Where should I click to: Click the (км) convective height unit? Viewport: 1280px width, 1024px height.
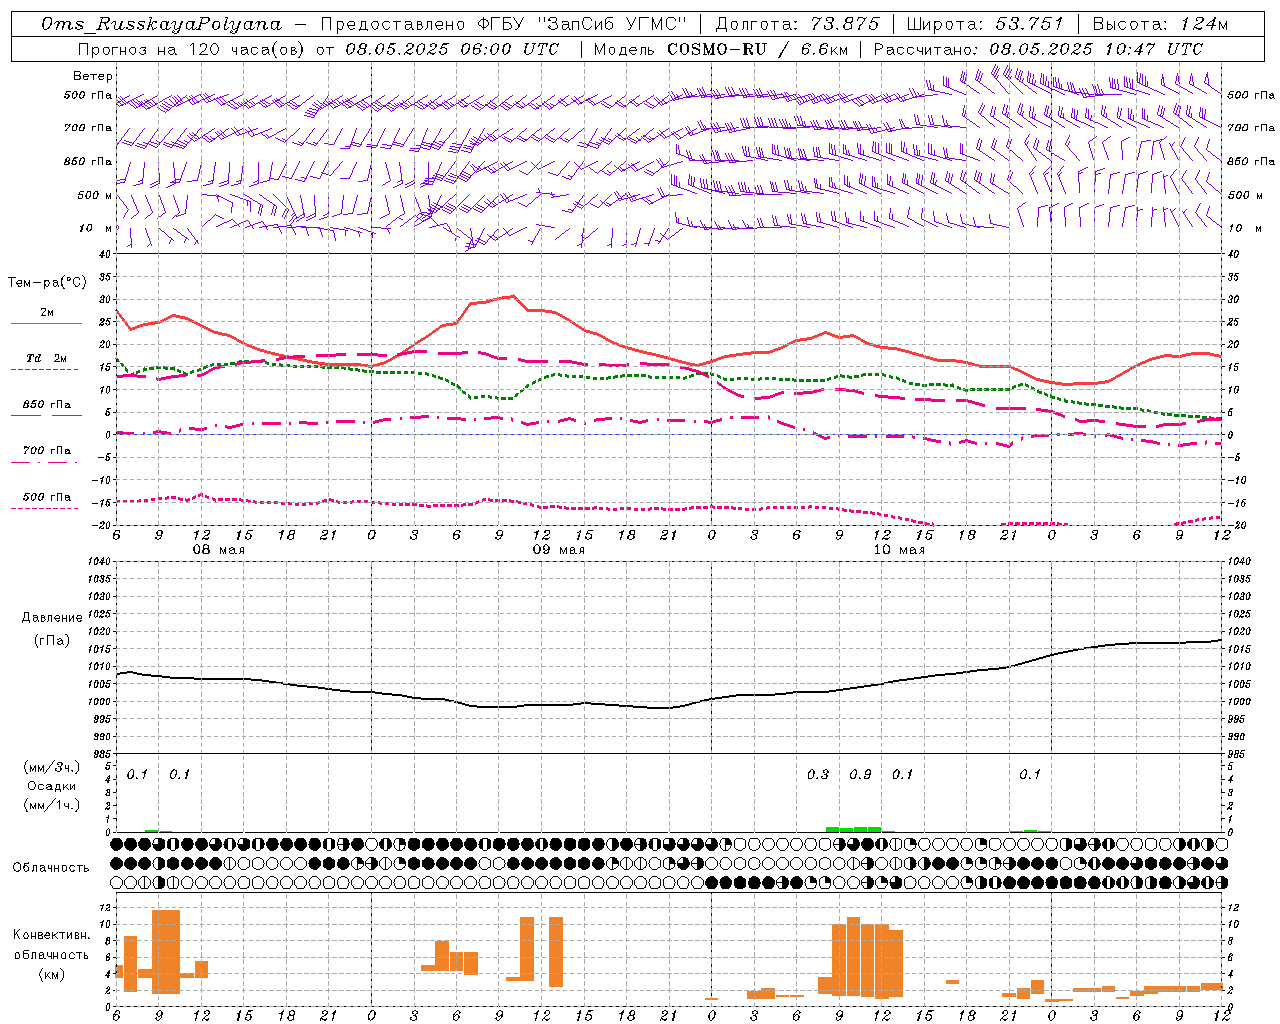pyautogui.click(x=52, y=973)
